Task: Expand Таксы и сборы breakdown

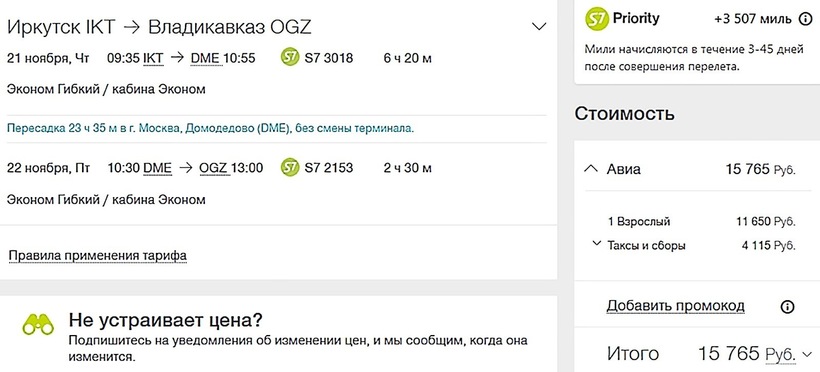Action: tap(596, 243)
